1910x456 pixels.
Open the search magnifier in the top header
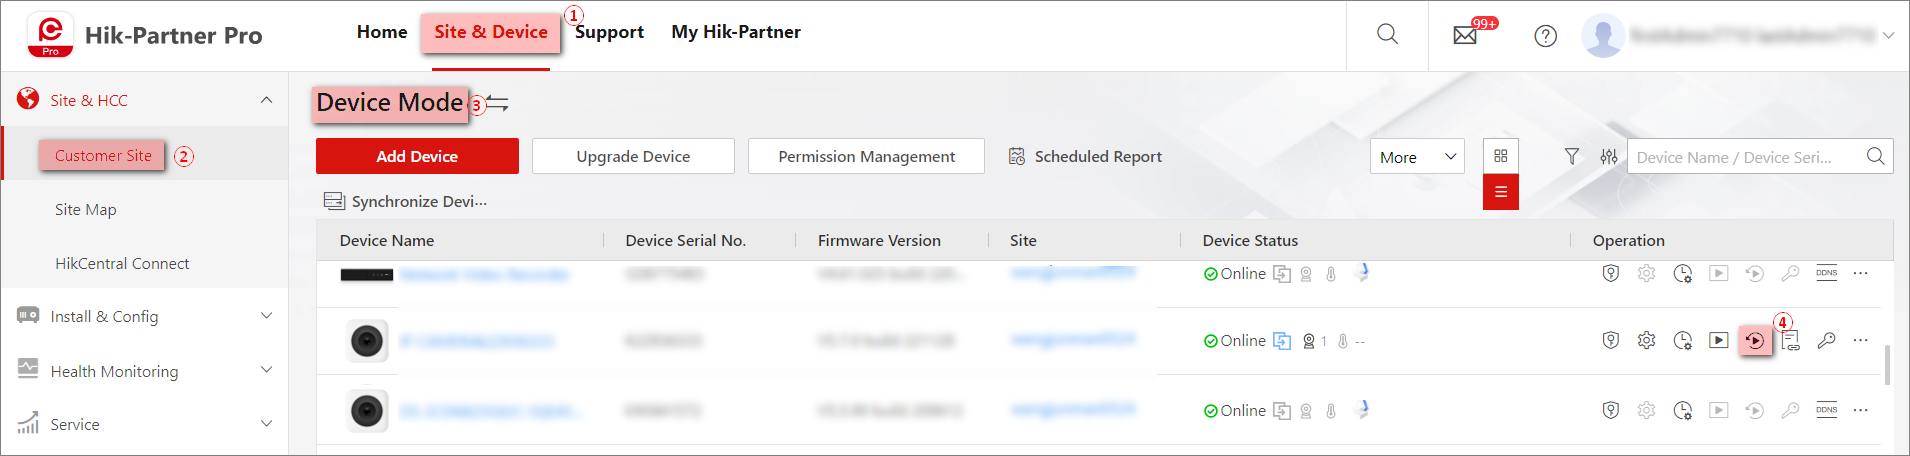1387,34
